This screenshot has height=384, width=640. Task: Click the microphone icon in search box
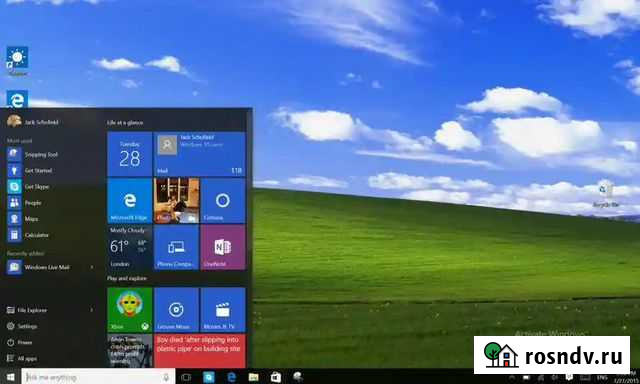pyautogui.click(x=166, y=377)
